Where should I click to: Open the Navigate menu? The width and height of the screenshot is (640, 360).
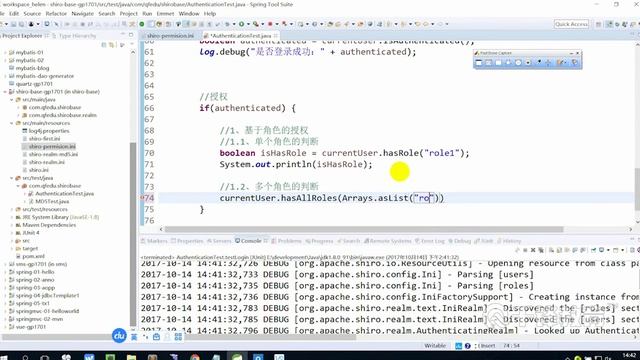[x=82, y=13]
